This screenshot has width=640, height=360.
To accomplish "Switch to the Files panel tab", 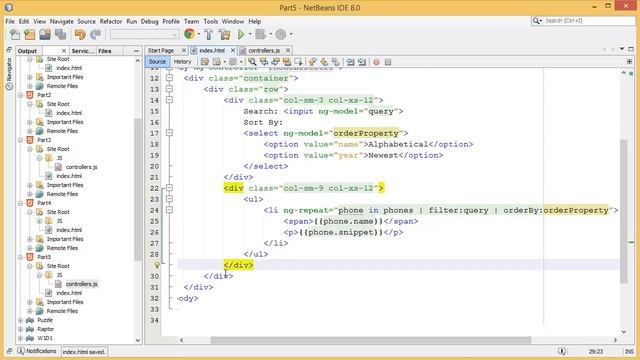I will (105, 51).
